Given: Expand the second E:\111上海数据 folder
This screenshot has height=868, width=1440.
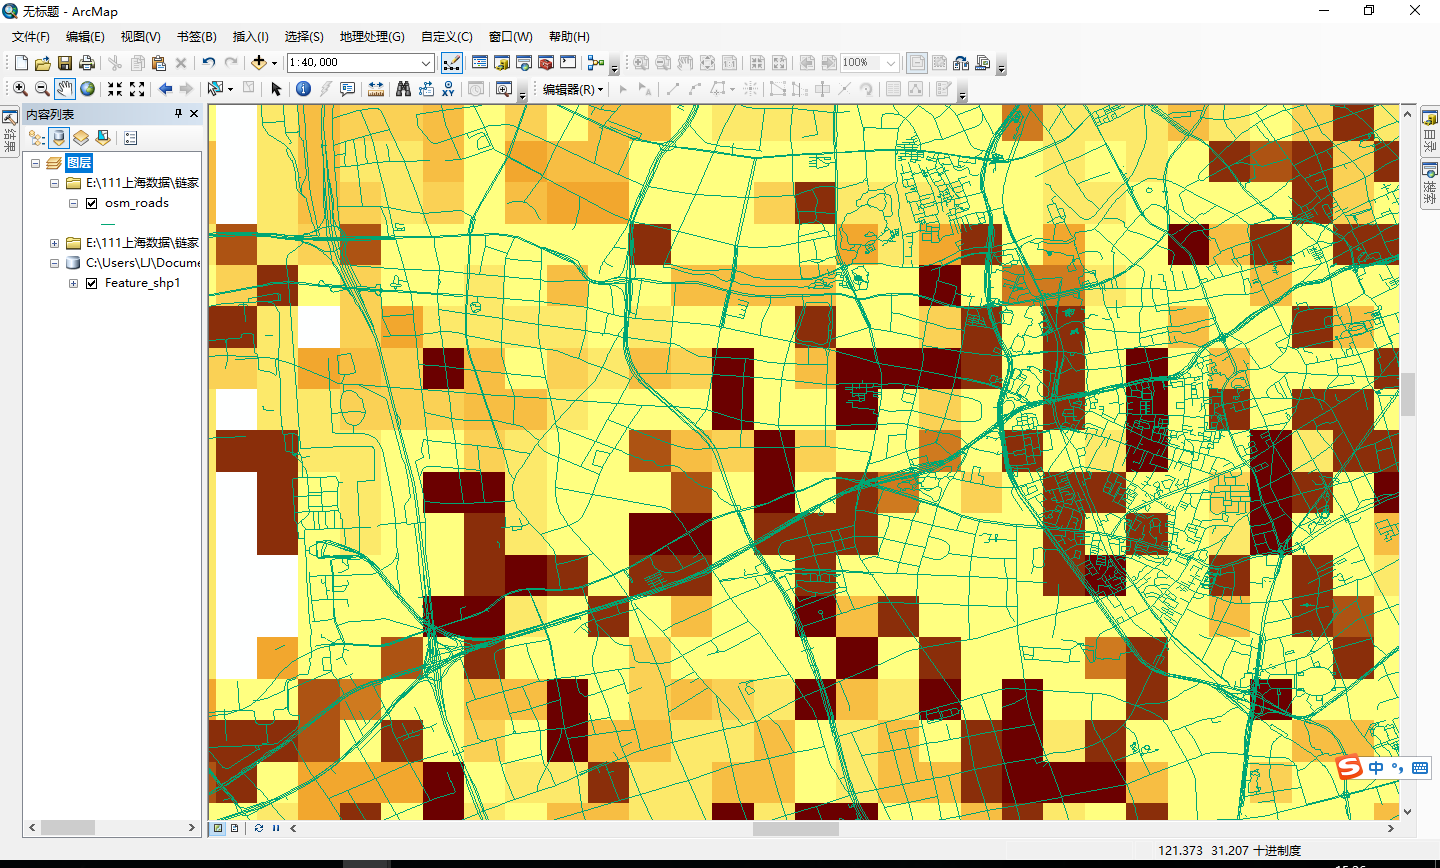Looking at the screenshot, I should pyautogui.click(x=54, y=243).
